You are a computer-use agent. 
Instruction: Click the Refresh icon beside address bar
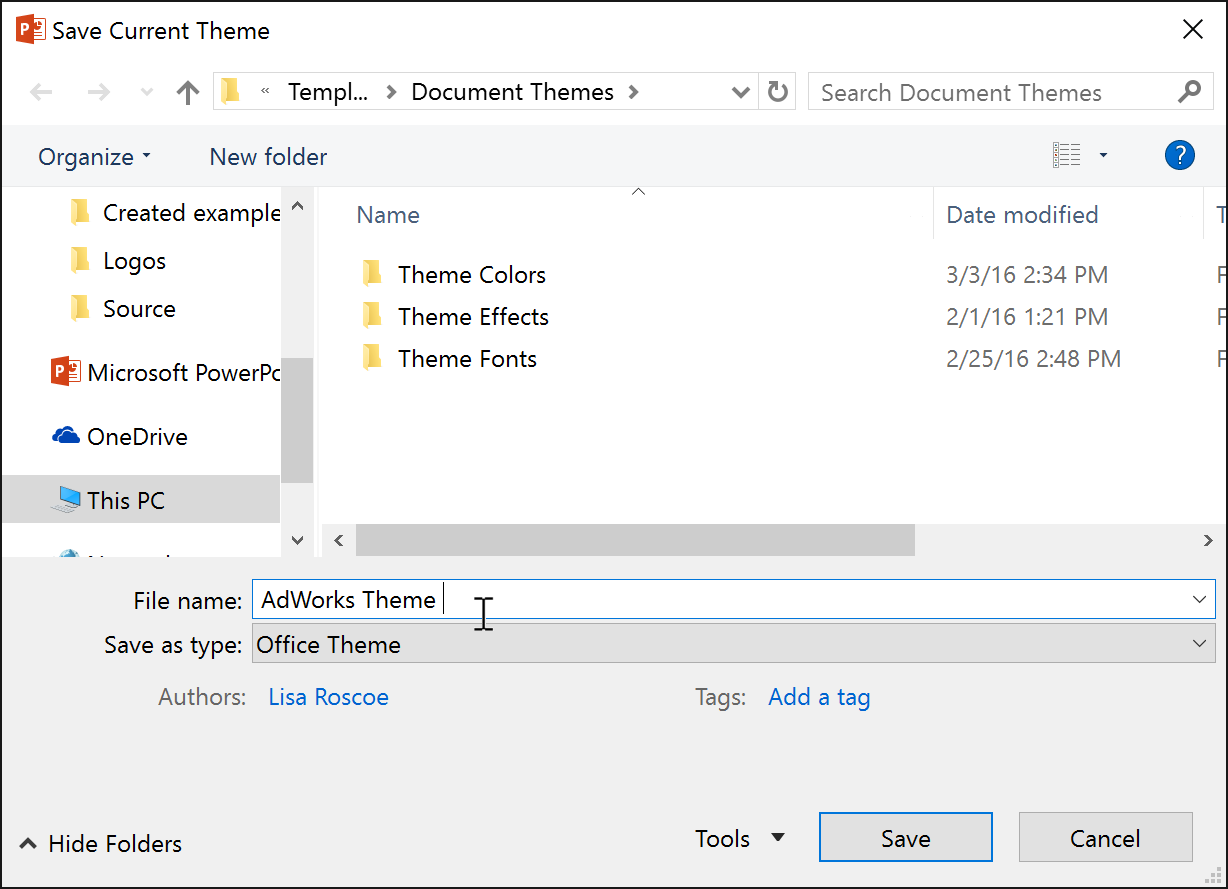point(777,93)
